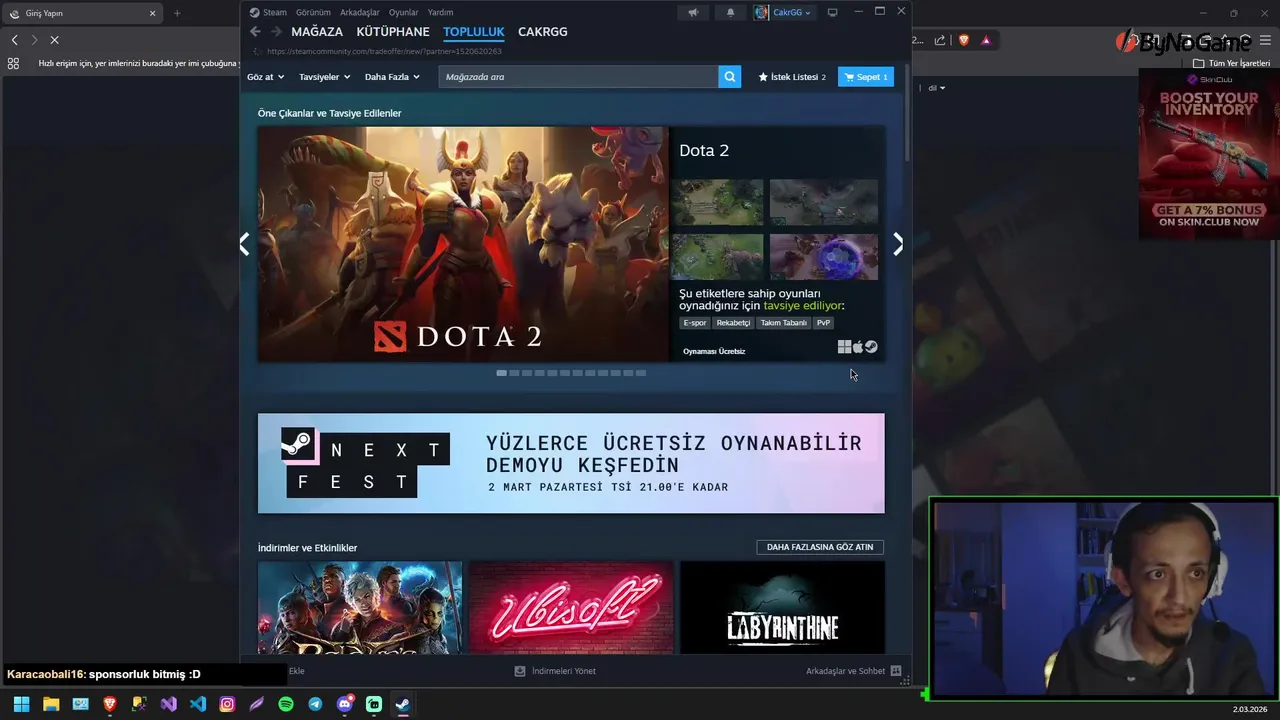Click Arkadaşlar ve Sohbet link
Image resolution: width=1280 pixels, height=720 pixels.
point(845,671)
